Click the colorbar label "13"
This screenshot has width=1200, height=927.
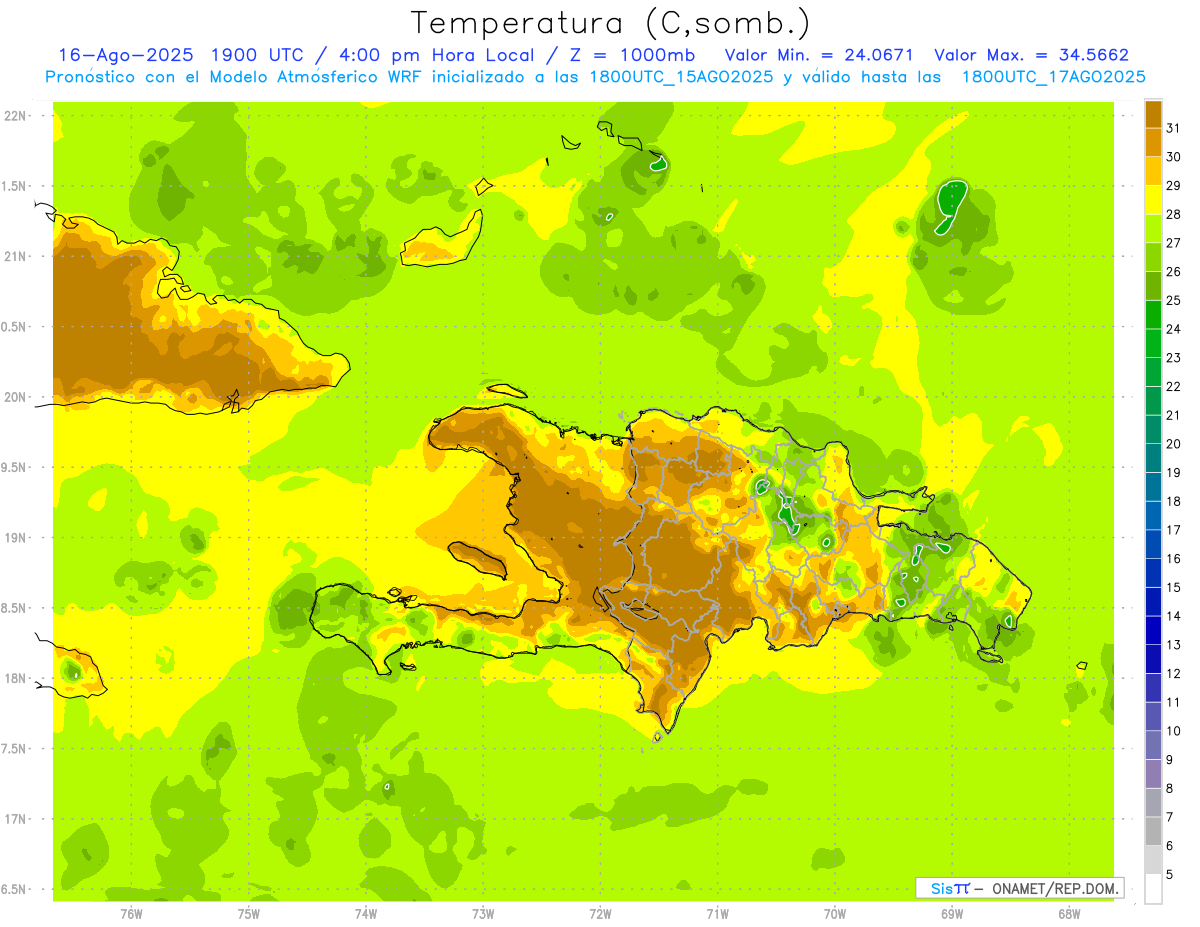pos(1174,645)
